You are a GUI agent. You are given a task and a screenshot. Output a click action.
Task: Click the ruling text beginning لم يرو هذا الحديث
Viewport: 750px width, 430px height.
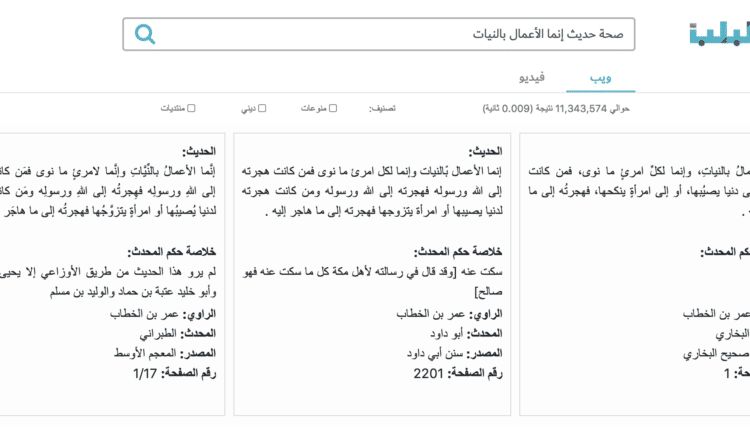pyautogui.click(x=108, y=281)
